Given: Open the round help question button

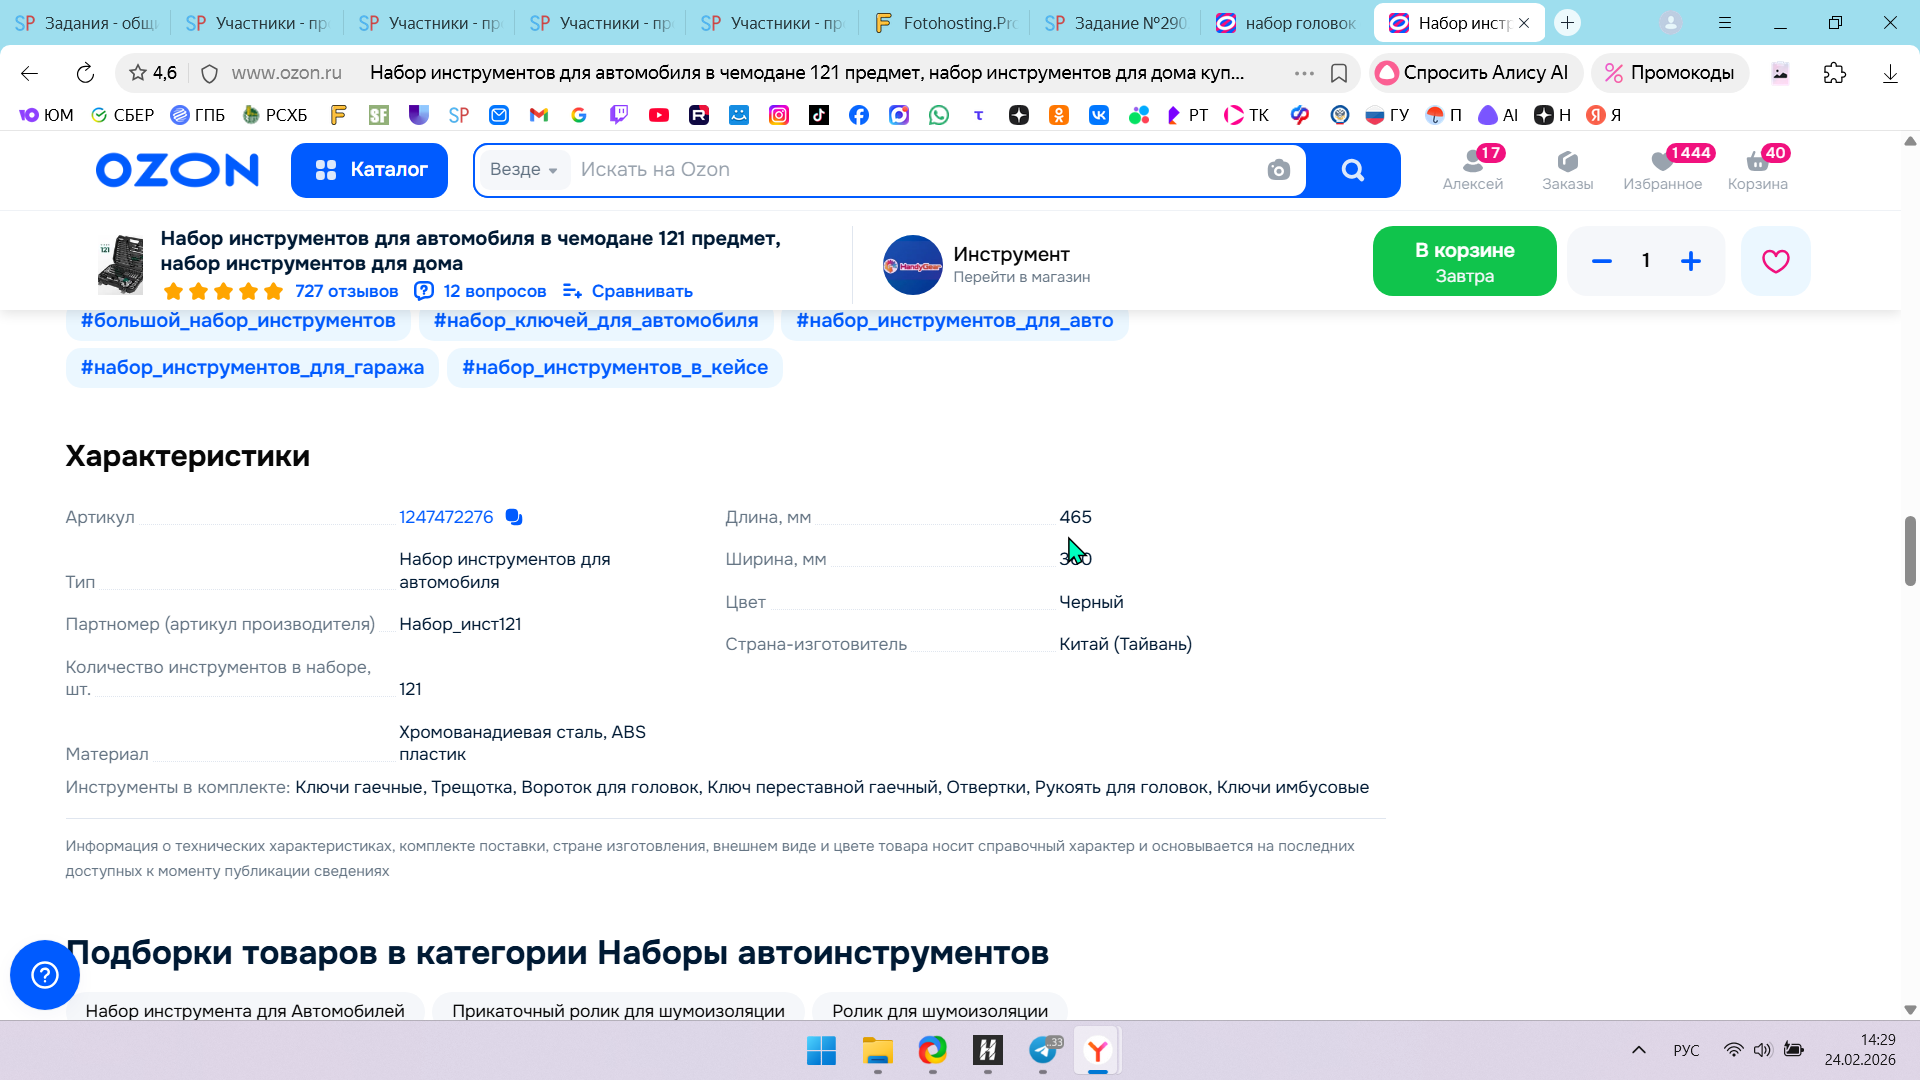Looking at the screenshot, I should click(45, 975).
